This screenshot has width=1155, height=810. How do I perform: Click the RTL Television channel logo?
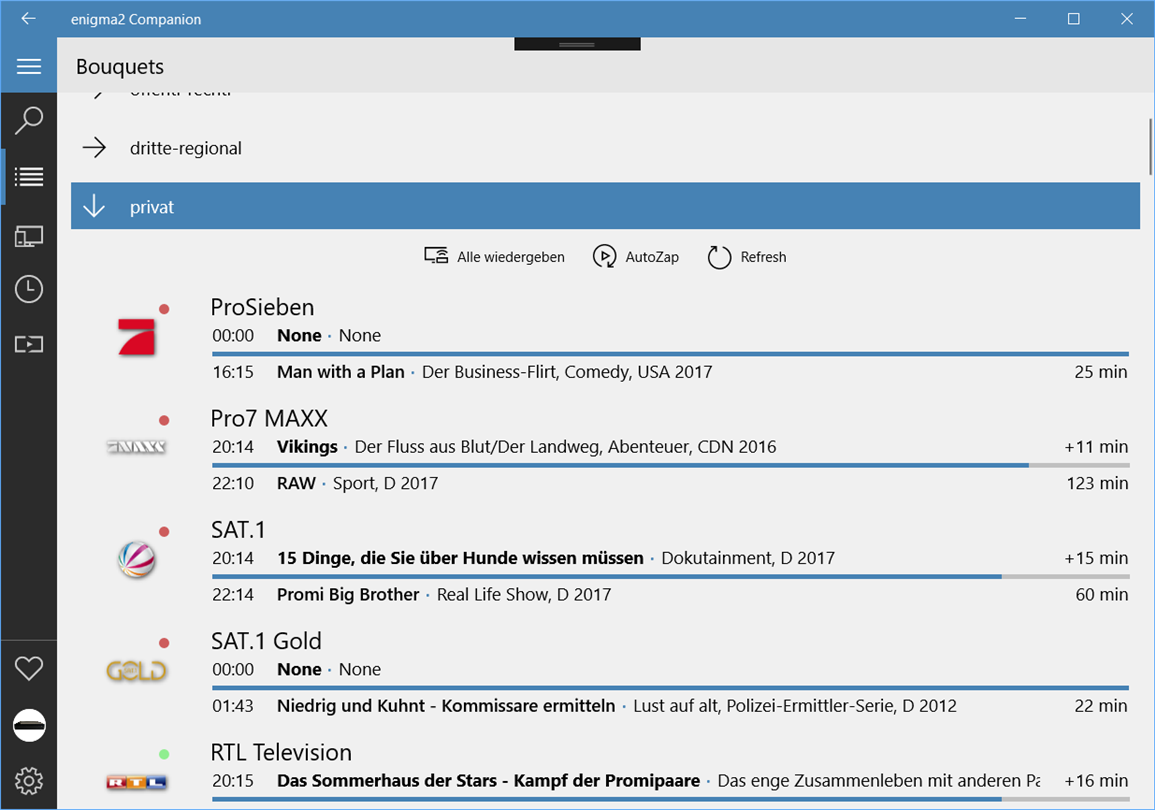tap(136, 782)
